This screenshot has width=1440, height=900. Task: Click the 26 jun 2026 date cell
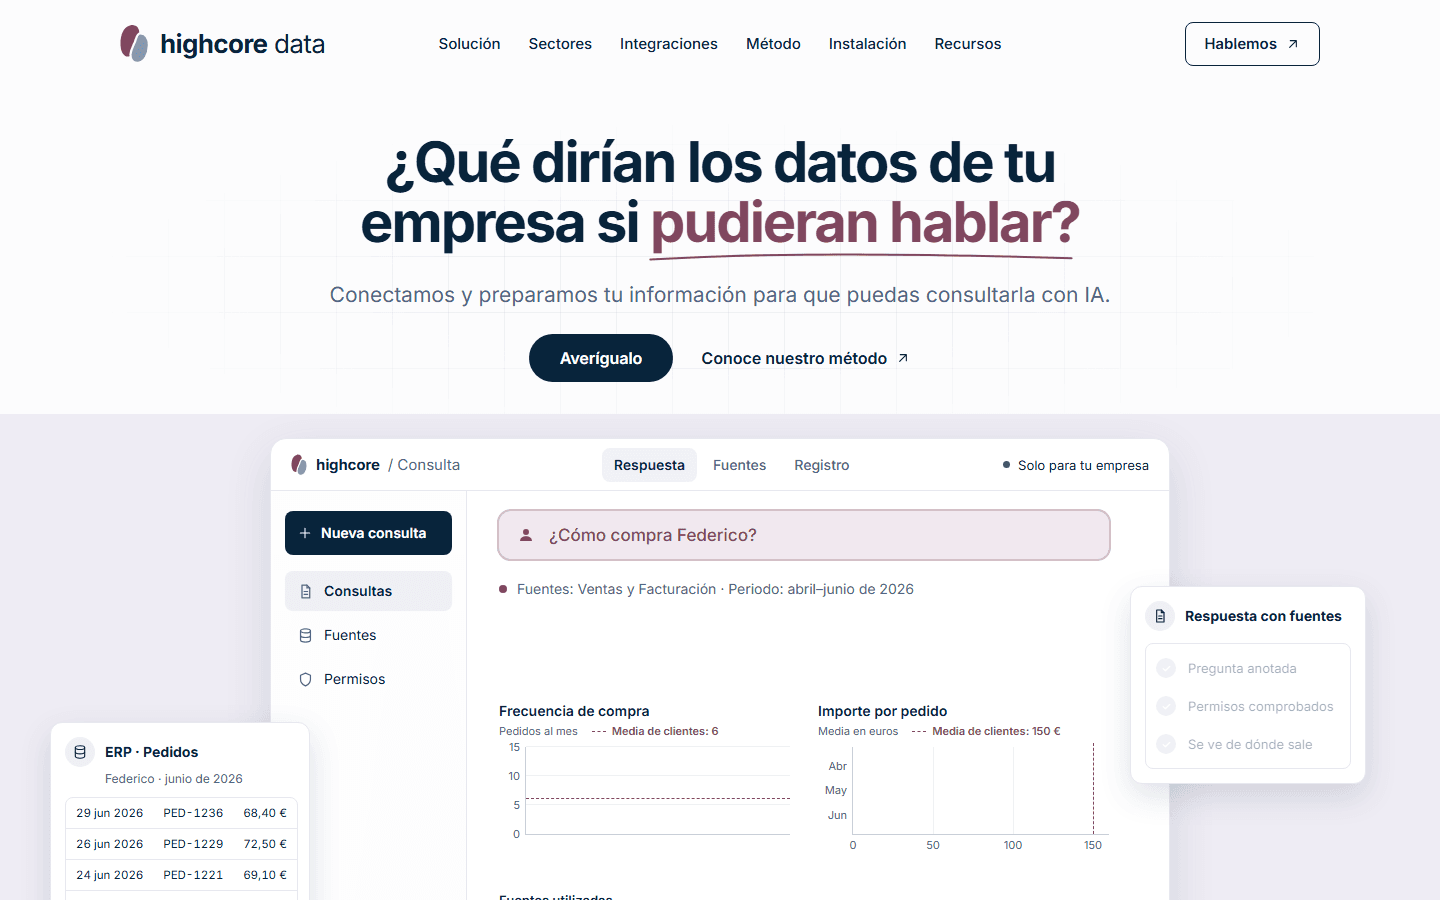110,844
